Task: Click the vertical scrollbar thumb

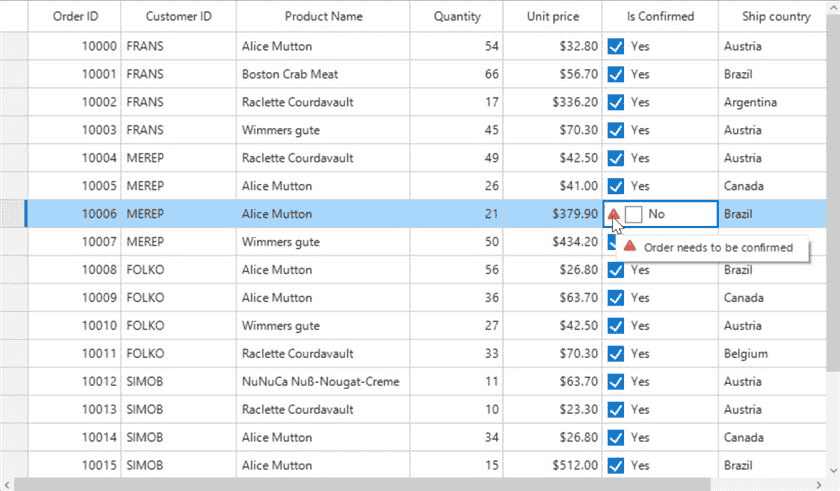Action: click(x=834, y=193)
